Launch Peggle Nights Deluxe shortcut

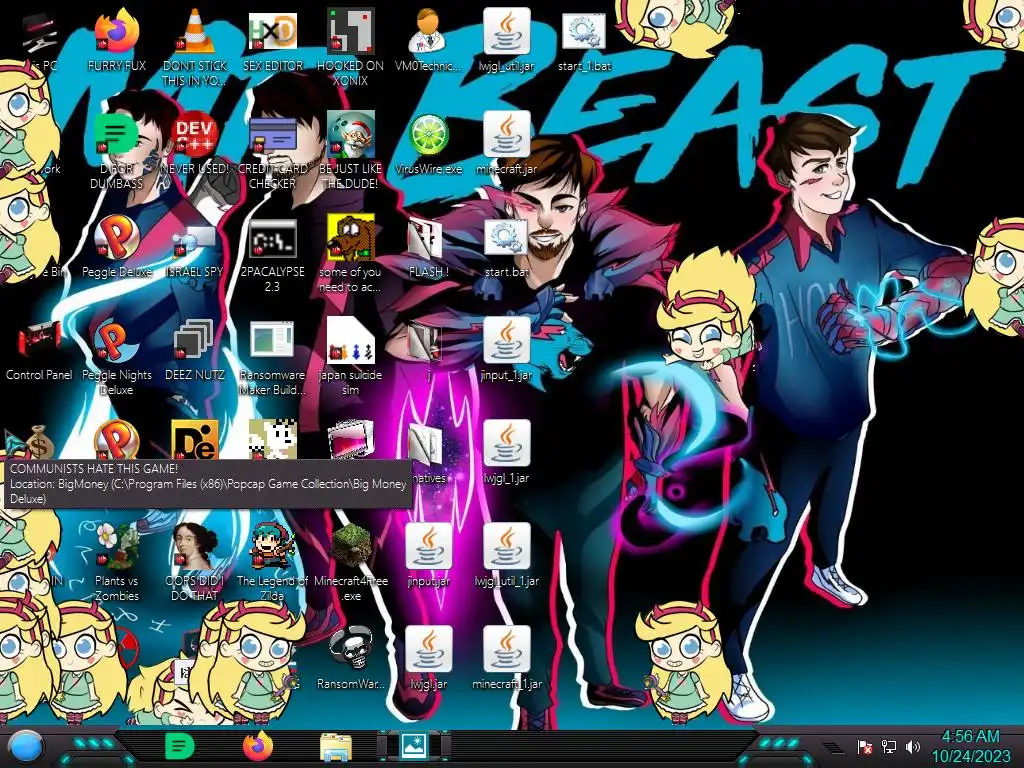[117, 342]
